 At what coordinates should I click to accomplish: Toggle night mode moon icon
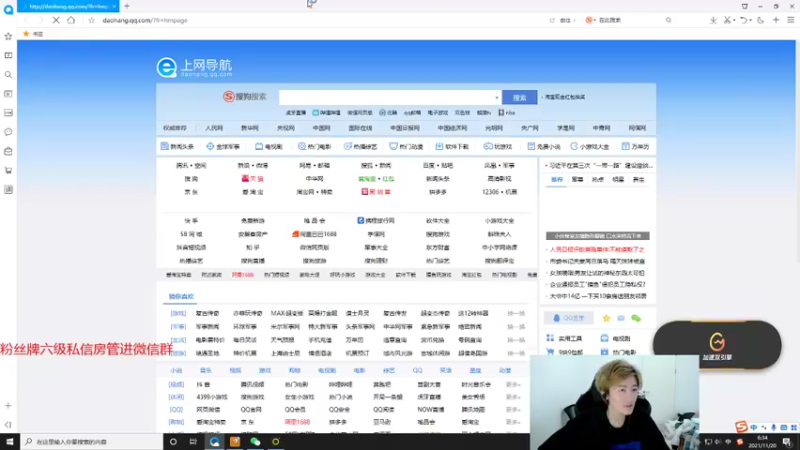click(761, 20)
